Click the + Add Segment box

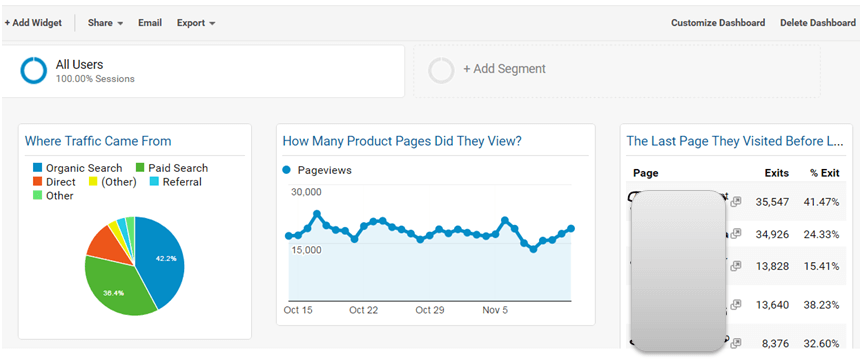coord(617,71)
